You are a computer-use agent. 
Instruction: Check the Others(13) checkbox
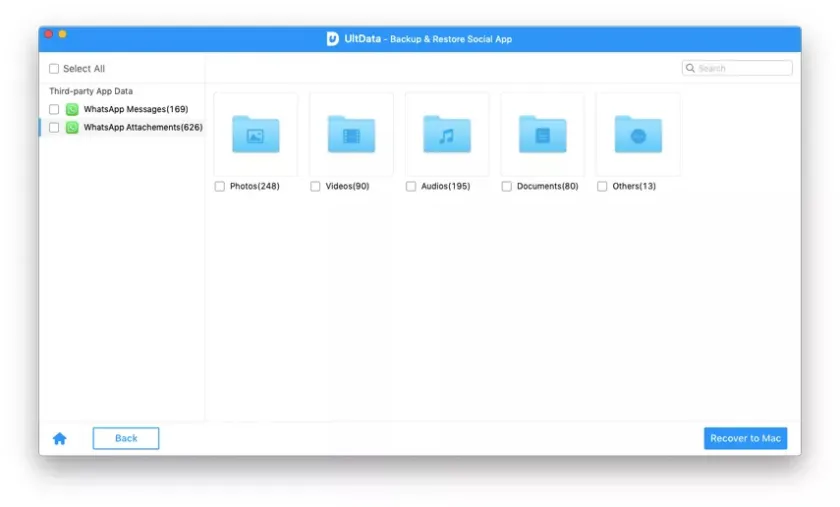pyautogui.click(x=602, y=186)
